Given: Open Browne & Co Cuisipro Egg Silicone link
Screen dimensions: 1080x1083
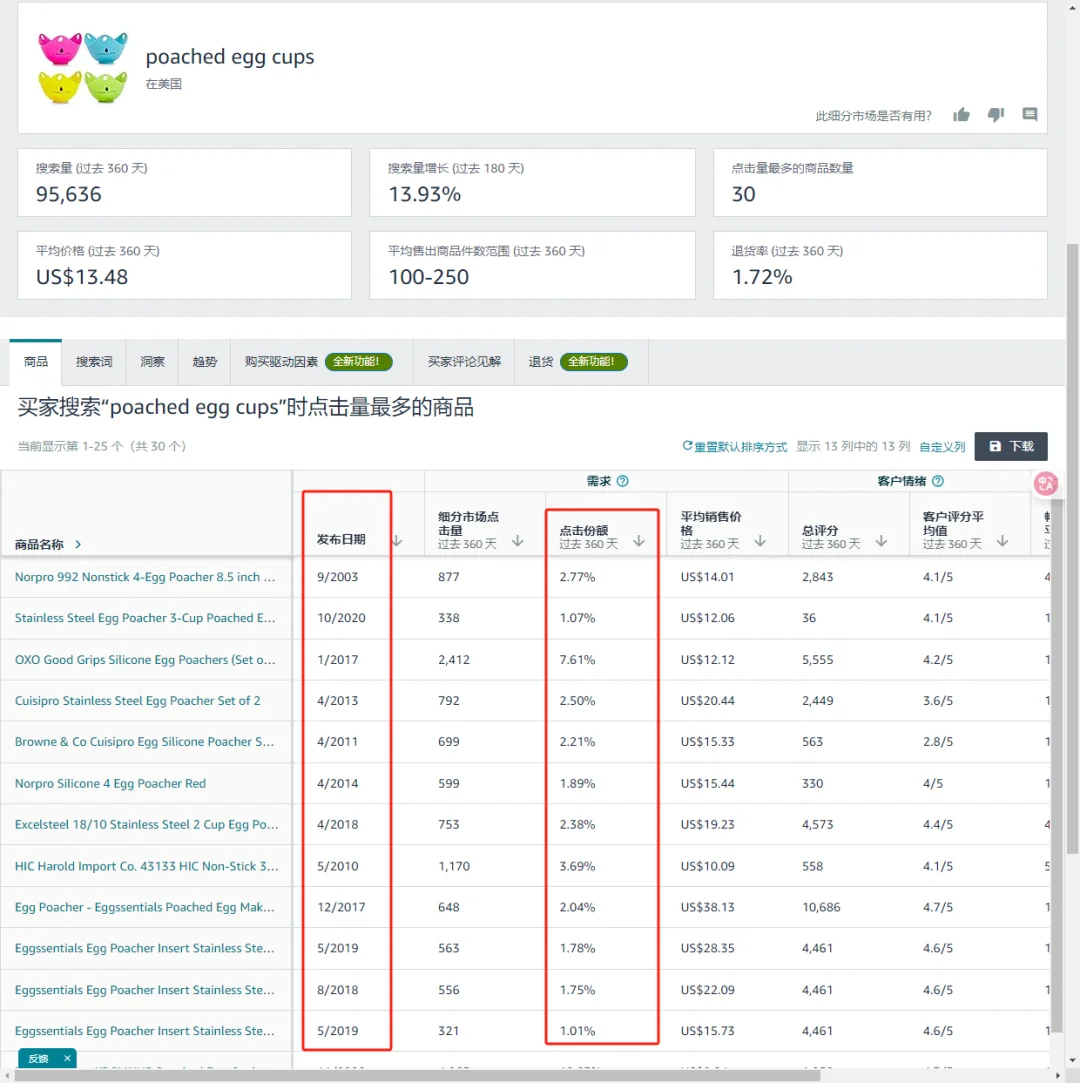Looking at the screenshot, I should (x=144, y=741).
